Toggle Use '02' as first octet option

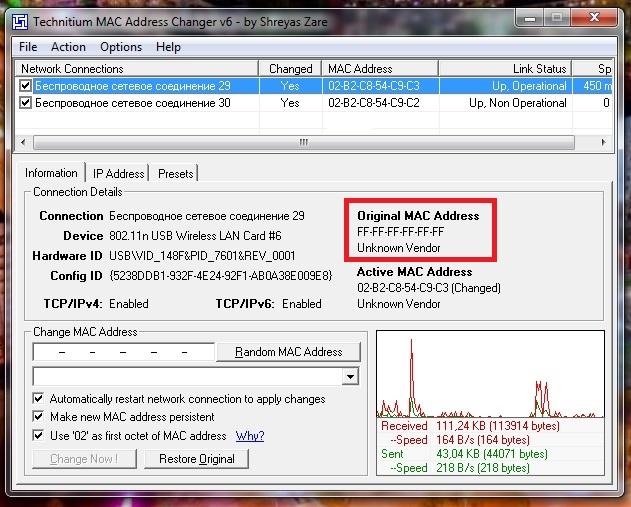click(x=38, y=435)
